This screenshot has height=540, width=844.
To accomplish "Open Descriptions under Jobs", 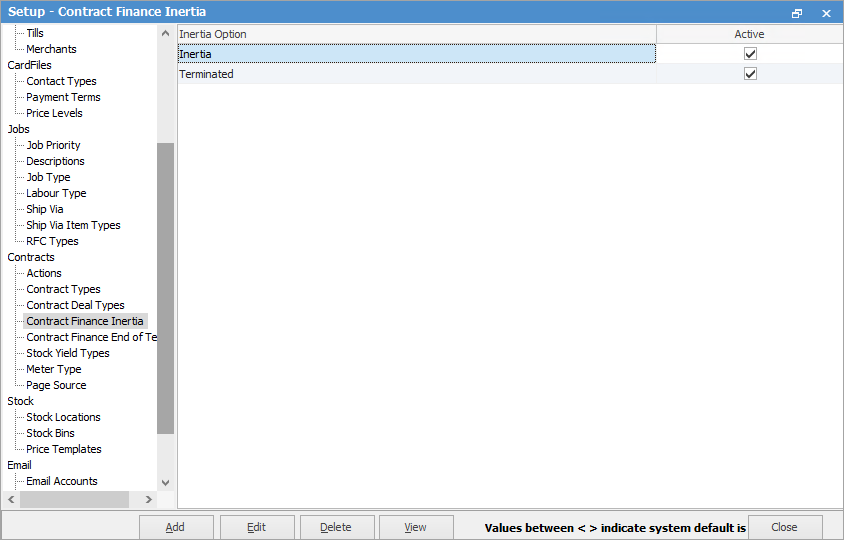I will (x=55, y=161).
